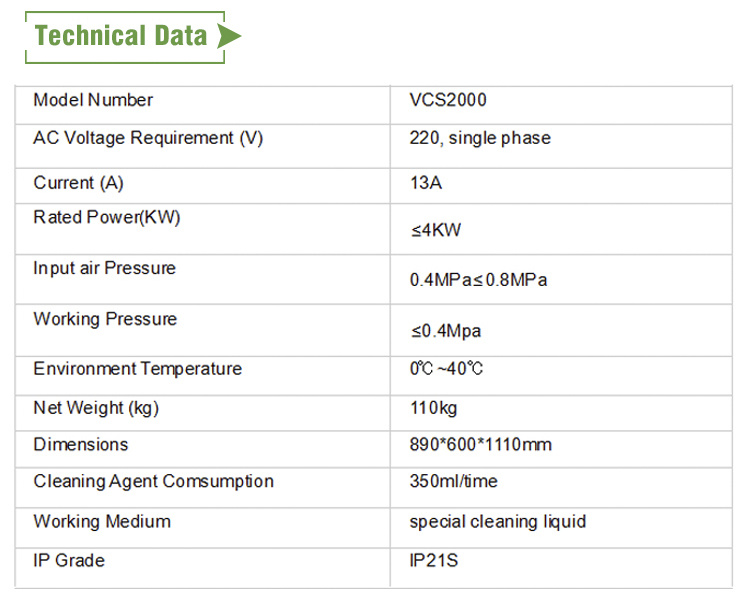Click the ≤4KW rated power value
This screenshot has width=750, height=601.
point(436,230)
